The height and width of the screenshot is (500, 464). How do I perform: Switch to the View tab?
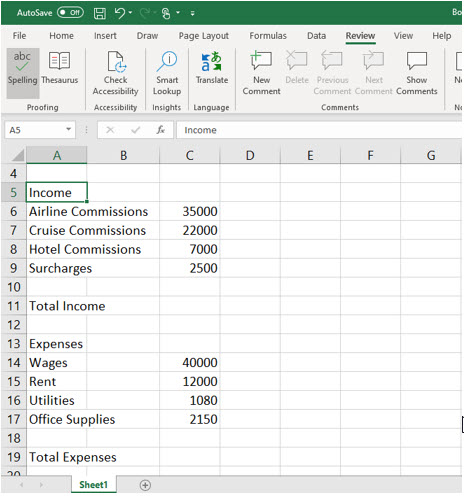coord(403,36)
